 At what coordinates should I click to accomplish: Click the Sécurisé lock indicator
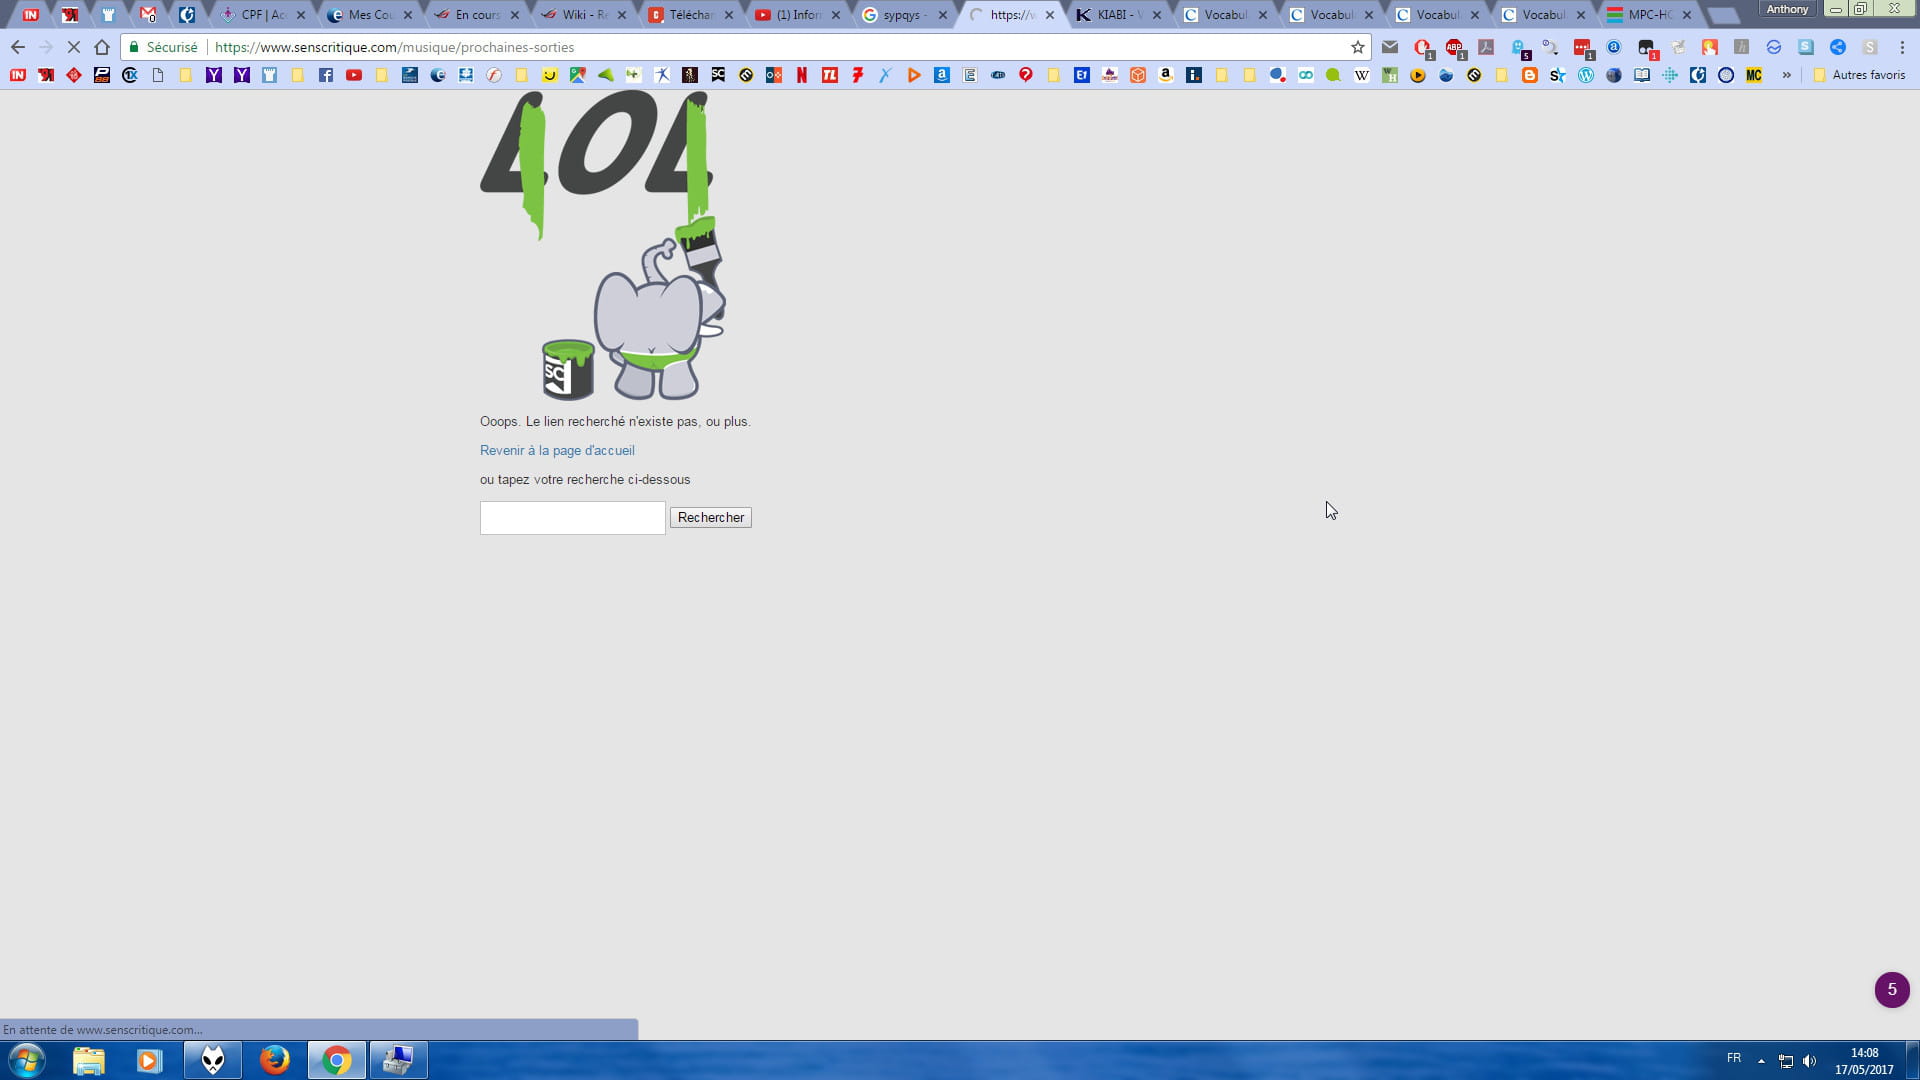click(x=164, y=47)
